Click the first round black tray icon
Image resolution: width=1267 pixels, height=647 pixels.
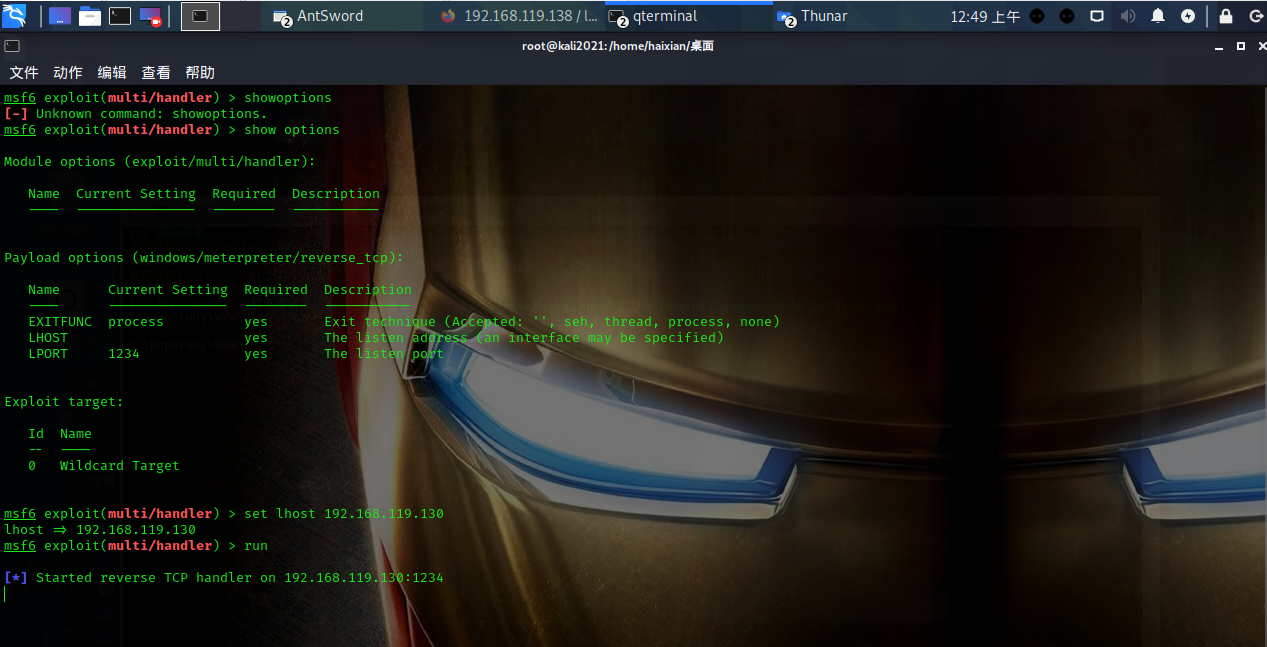pos(1037,16)
